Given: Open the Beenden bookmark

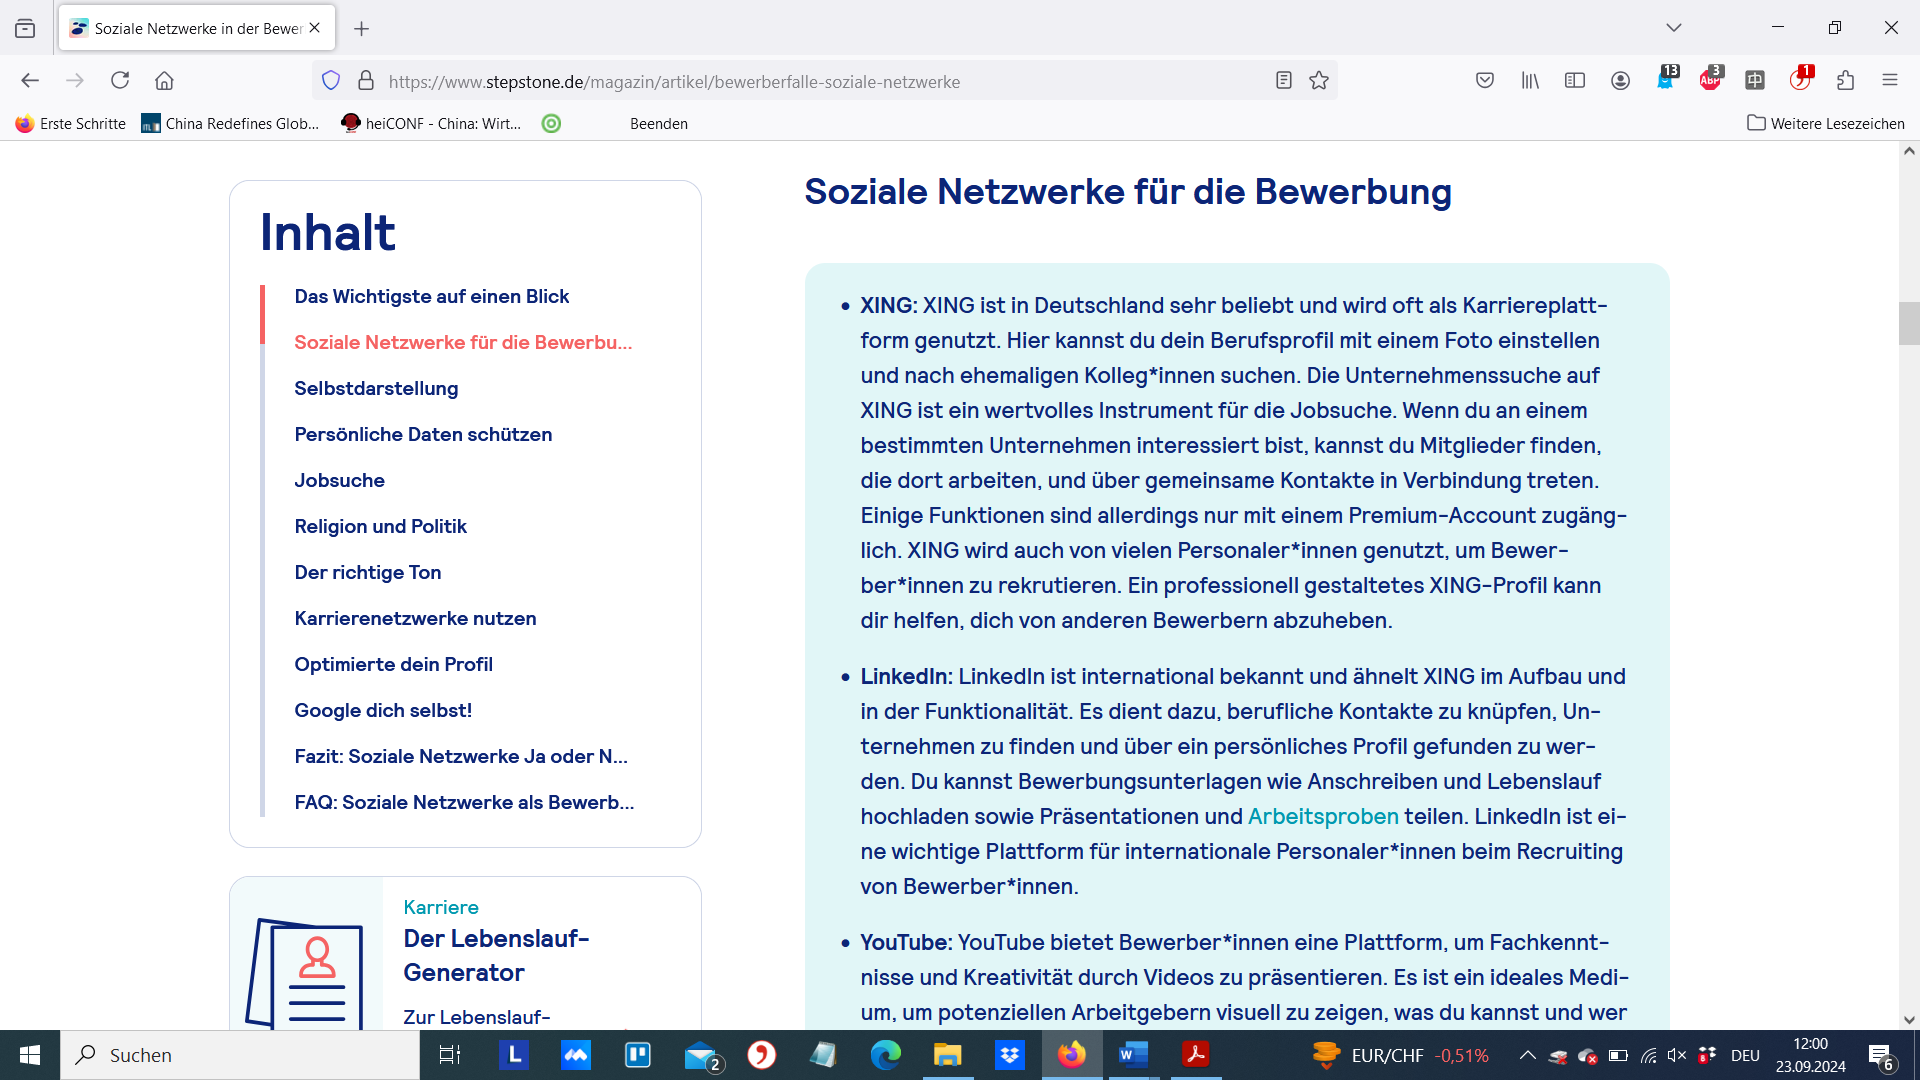Looking at the screenshot, I should coord(659,123).
